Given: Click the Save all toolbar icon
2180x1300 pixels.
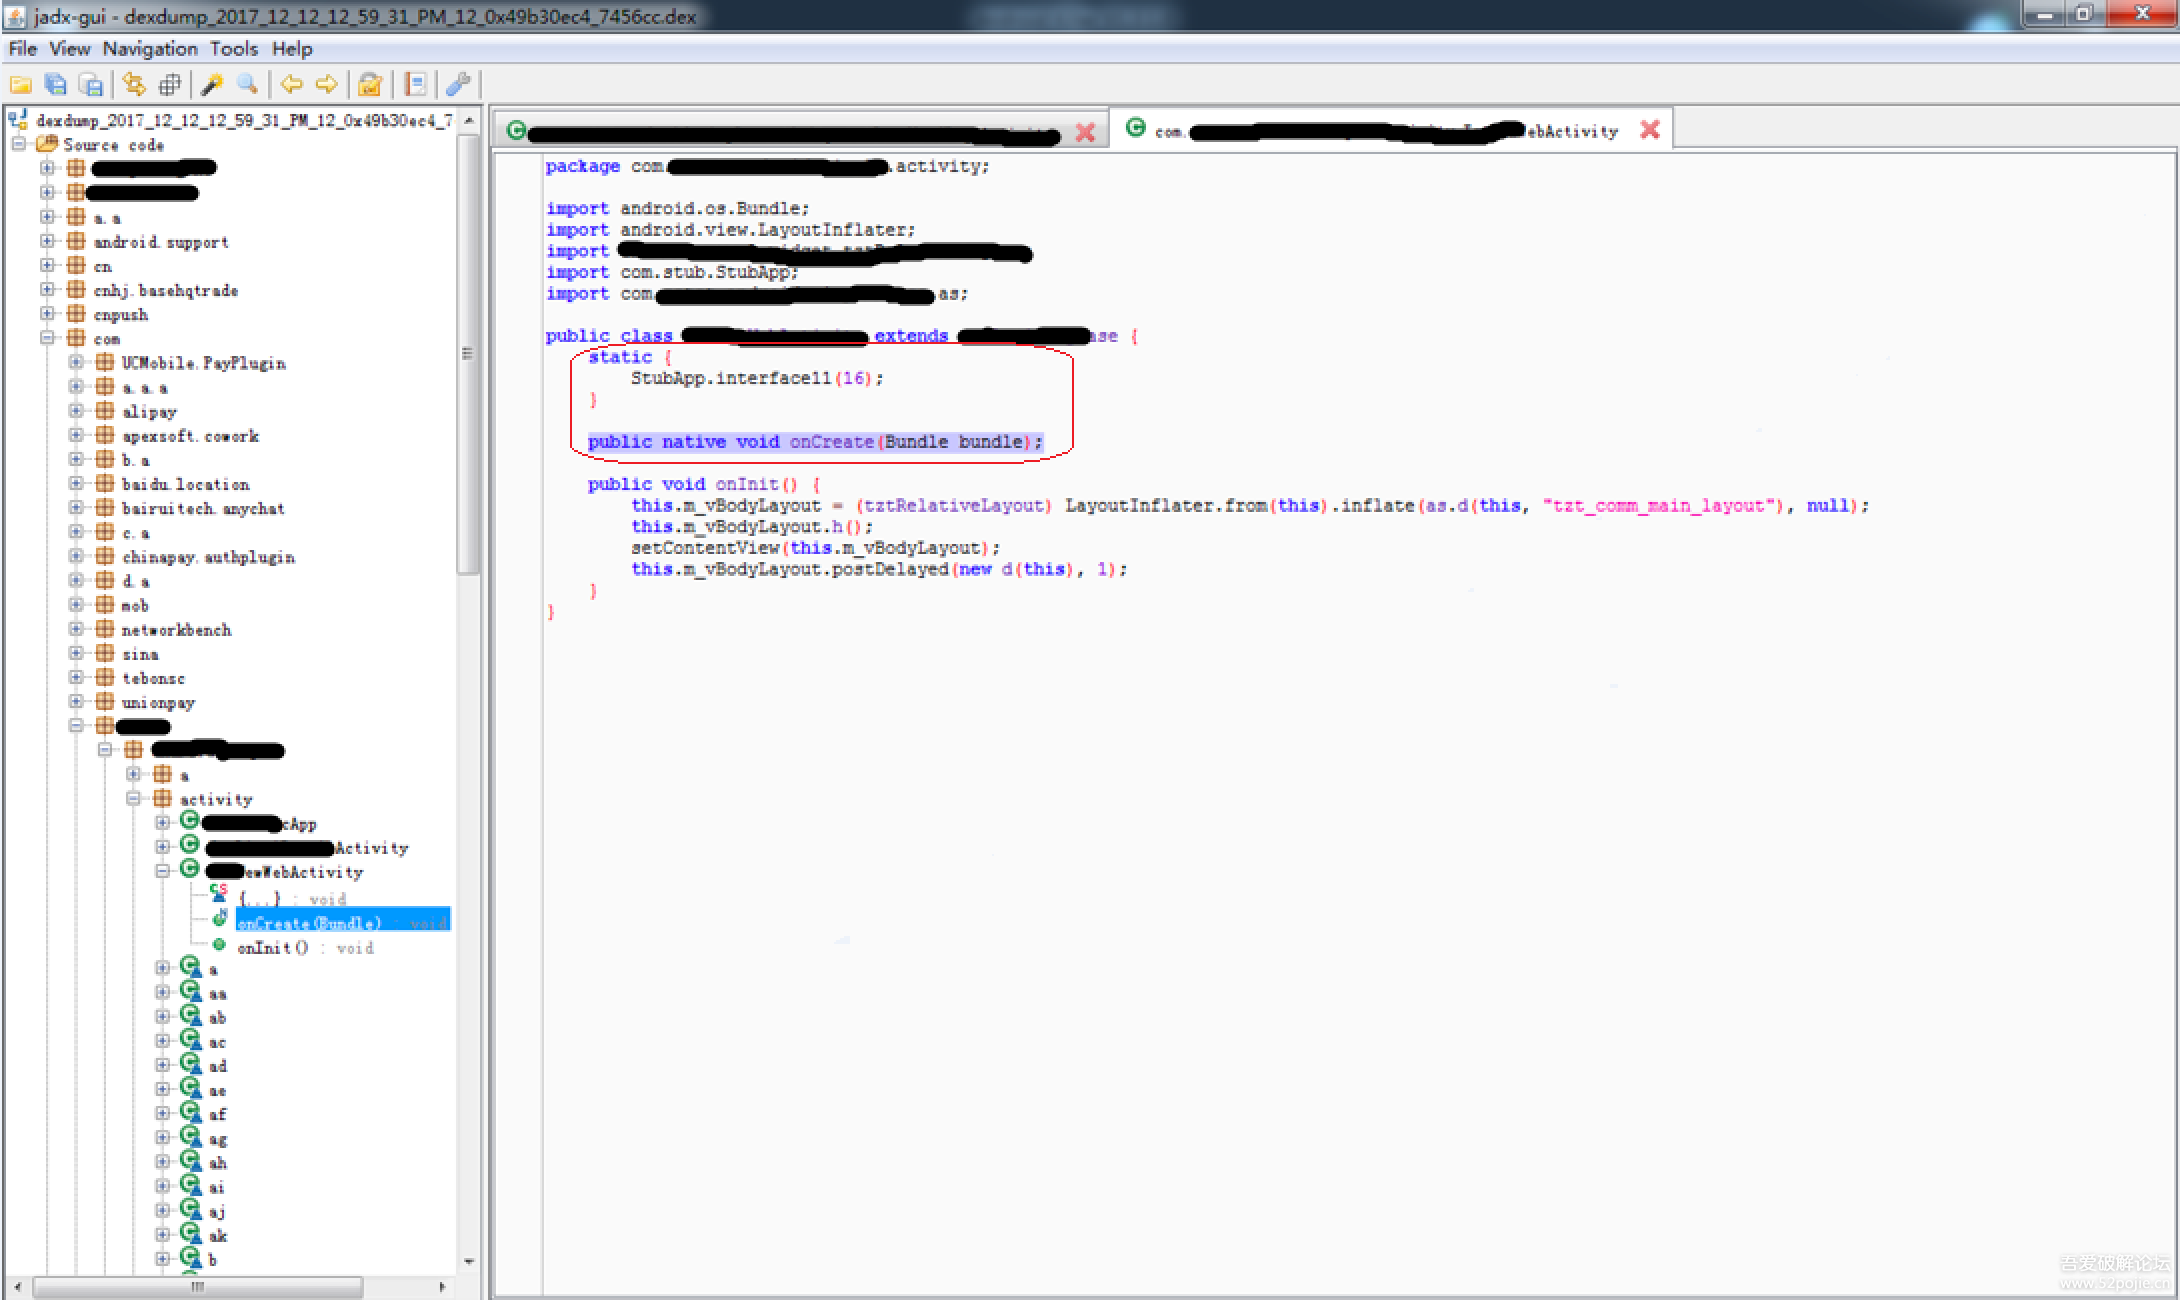Looking at the screenshot, I should [56, 85].
